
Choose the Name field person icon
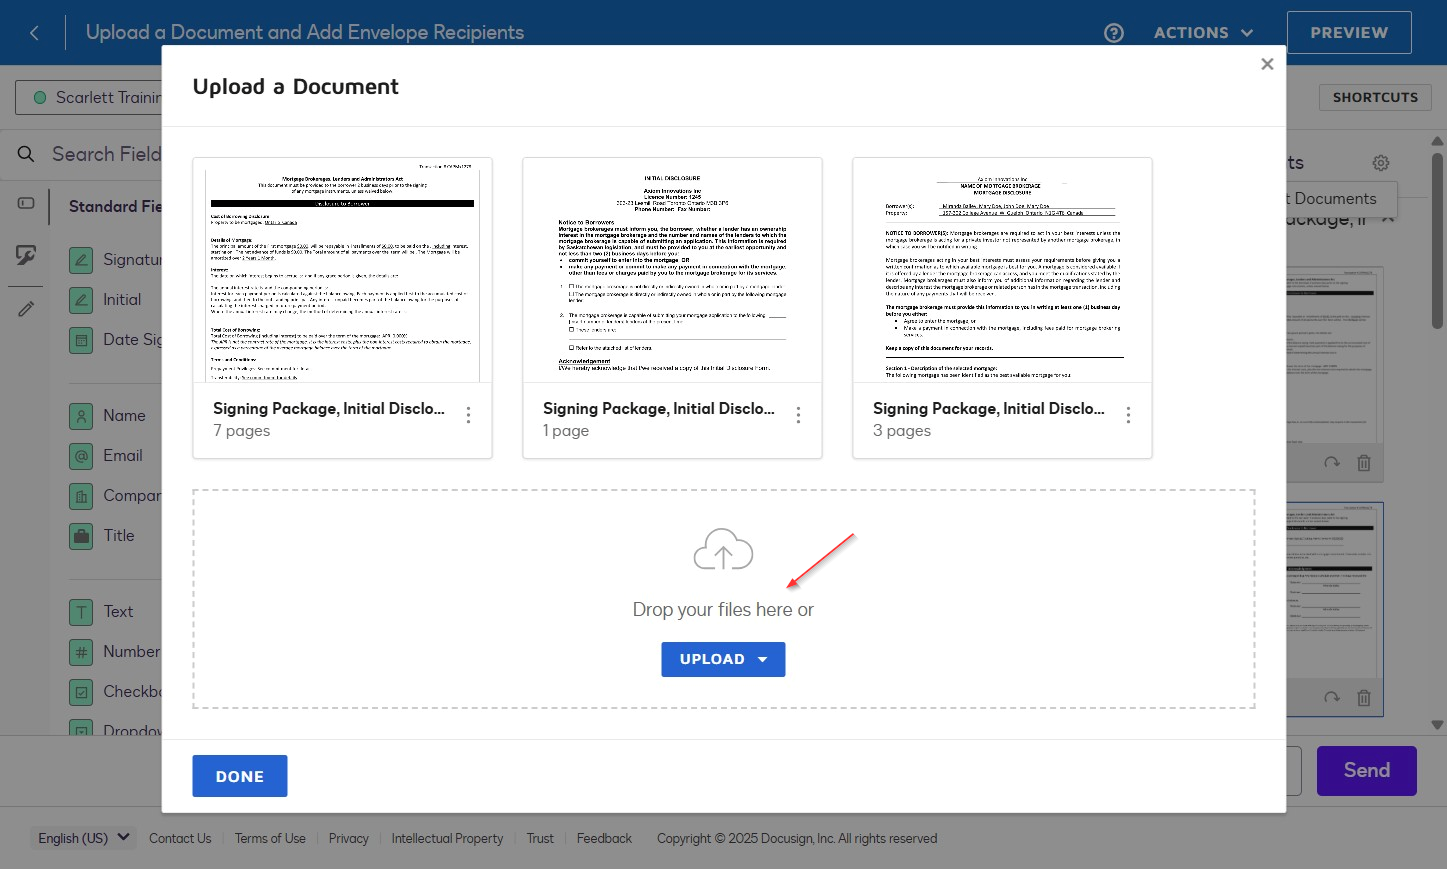(81, 416)
